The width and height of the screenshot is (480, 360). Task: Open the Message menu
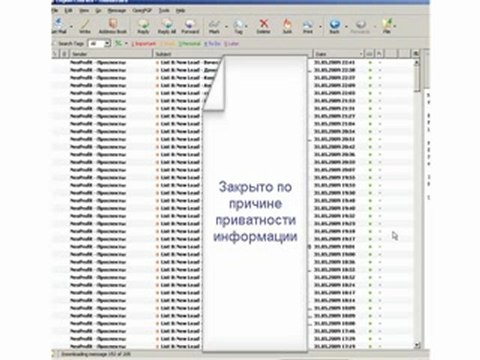pyautogui.click(x=117, y=11)
